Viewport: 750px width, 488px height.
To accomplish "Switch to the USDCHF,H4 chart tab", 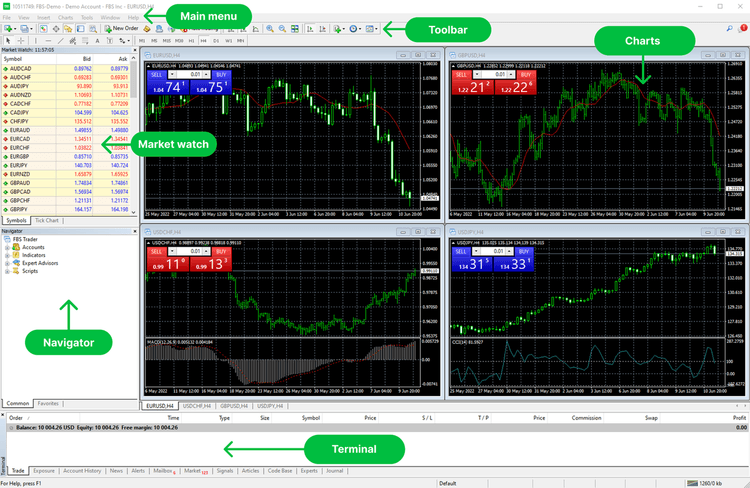I will [197, 406].
